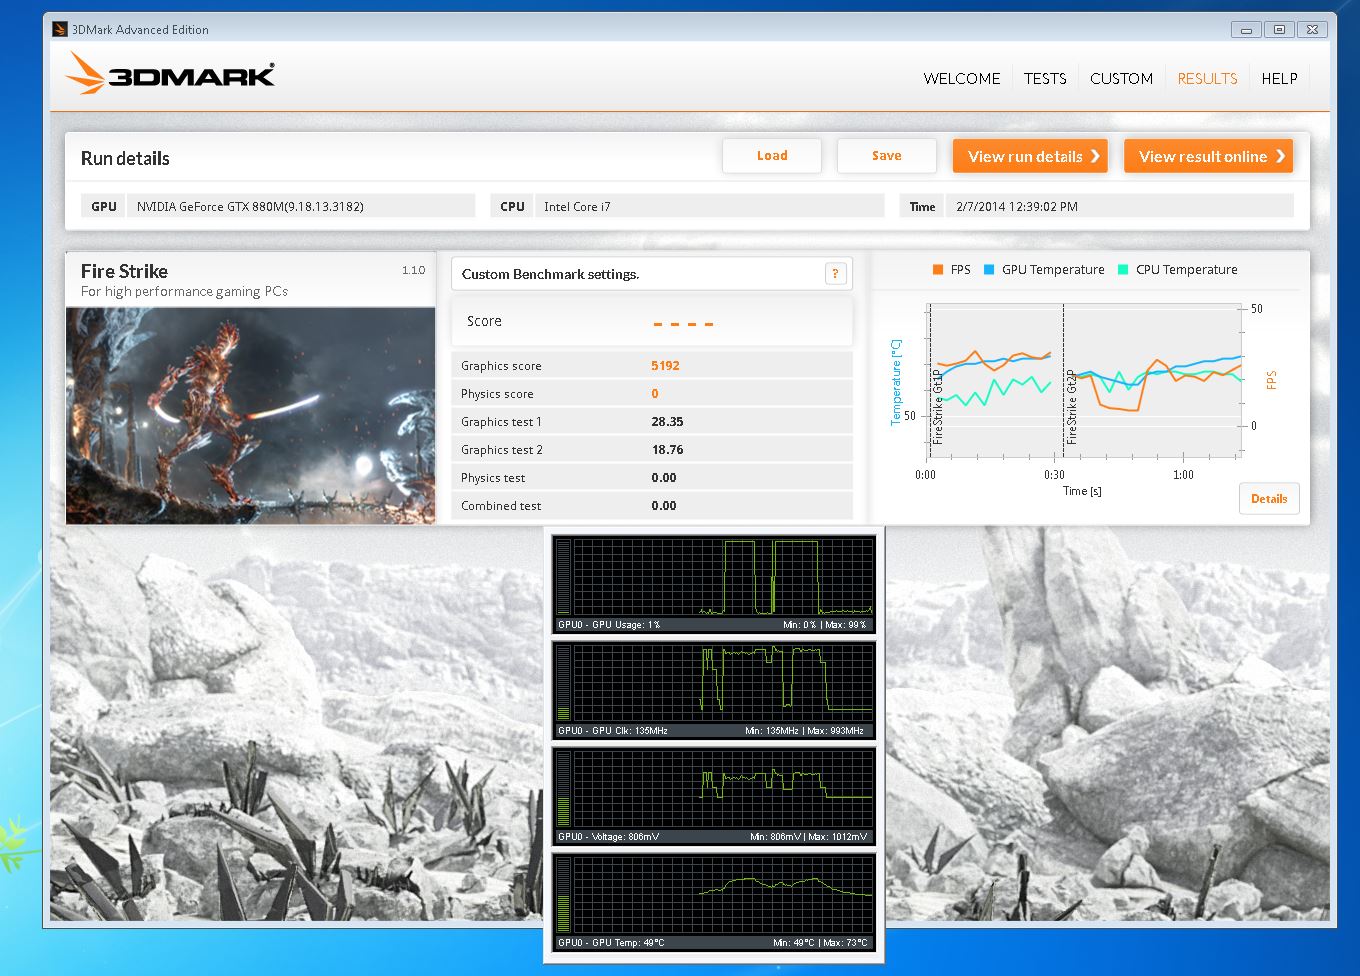Click the Combined test row label
Screen dimensions: 1360x976
501,506
